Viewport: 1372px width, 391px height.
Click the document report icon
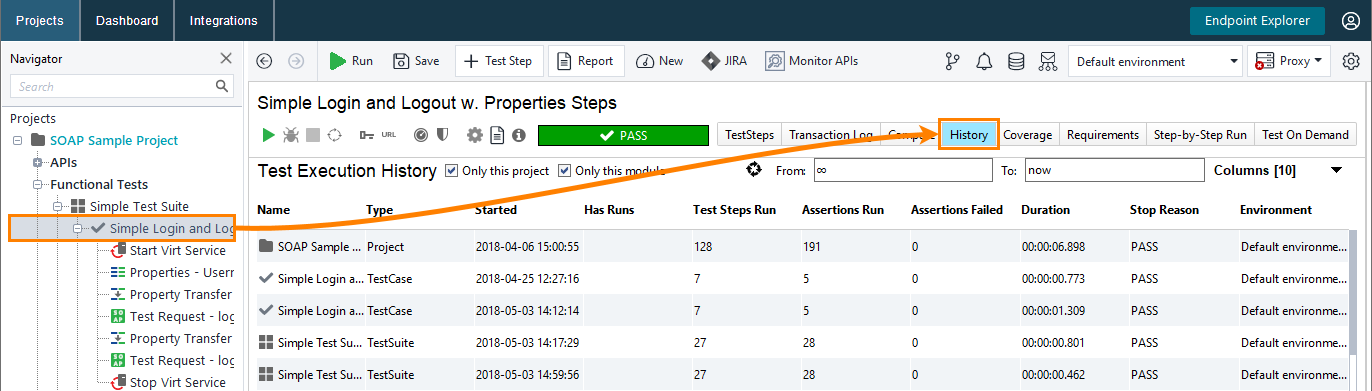point(498,134)
